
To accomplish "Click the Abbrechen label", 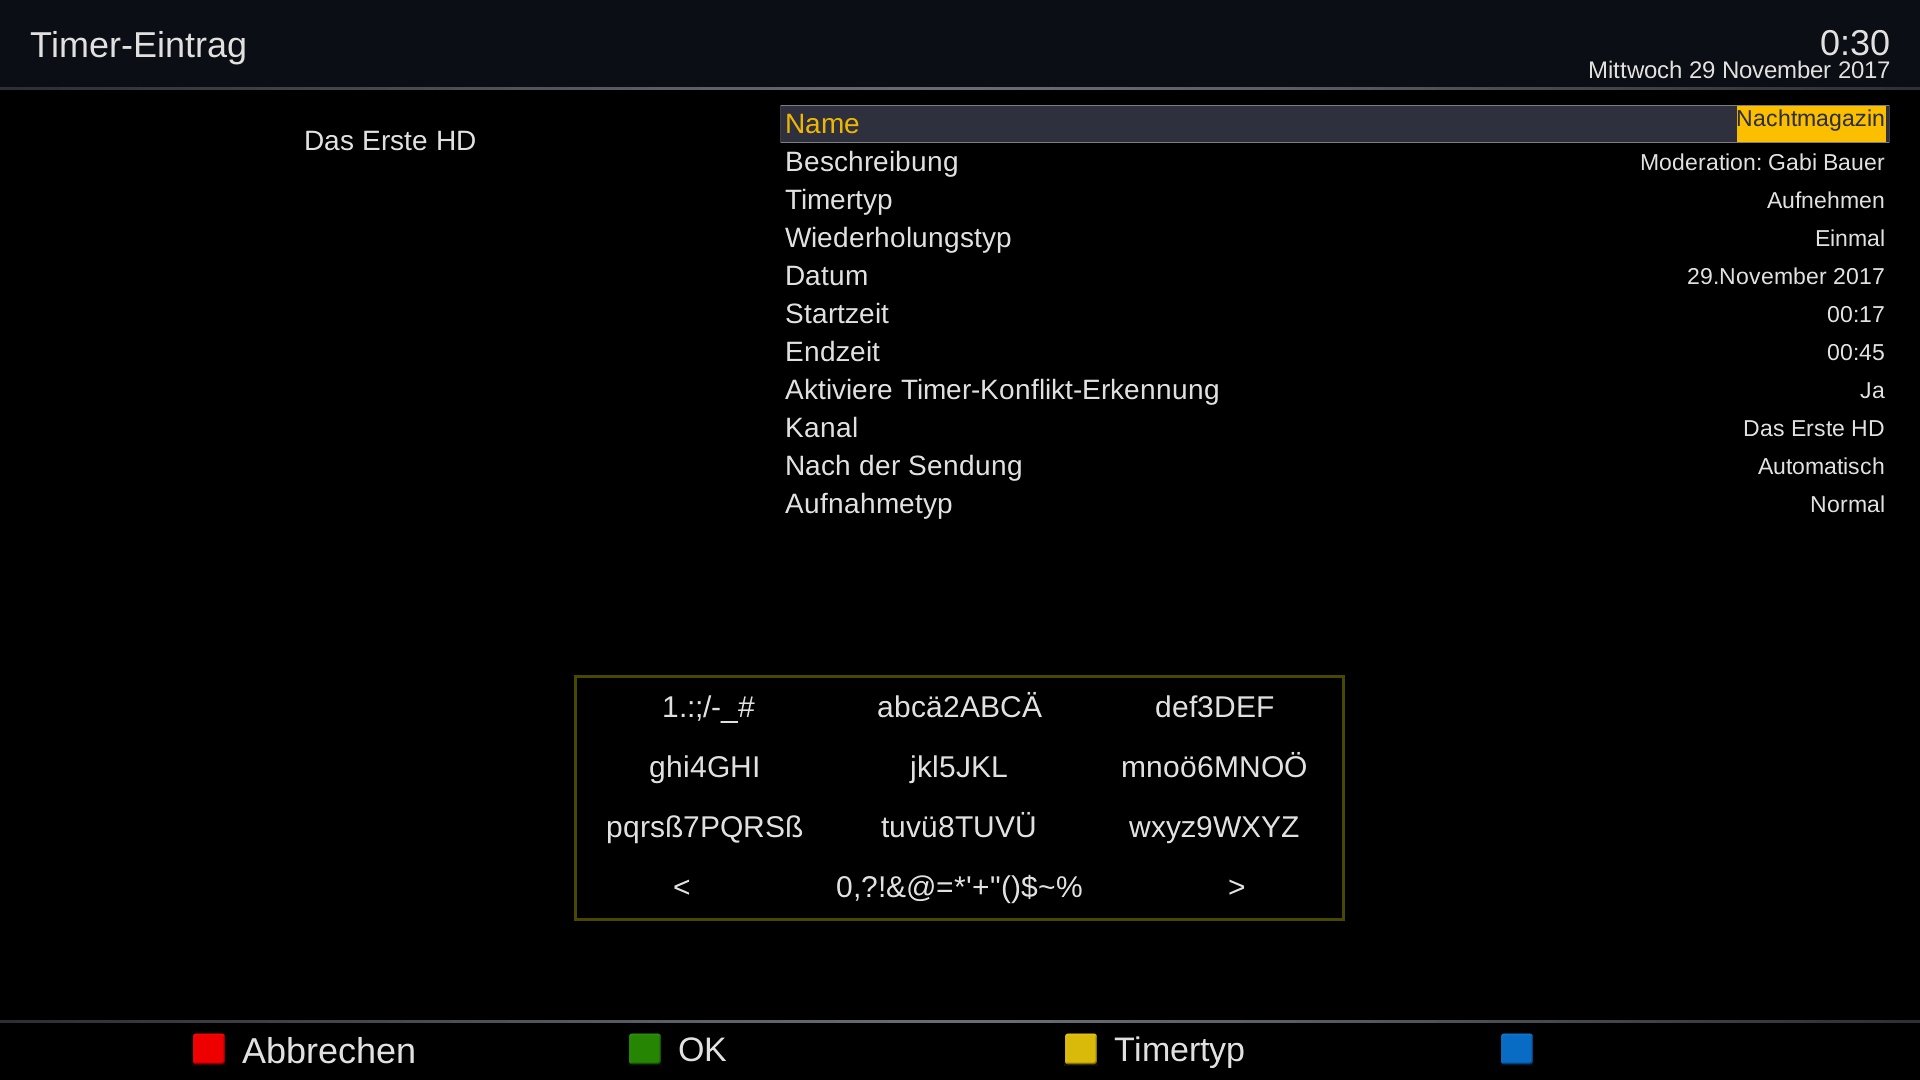I will (328, 1050).
